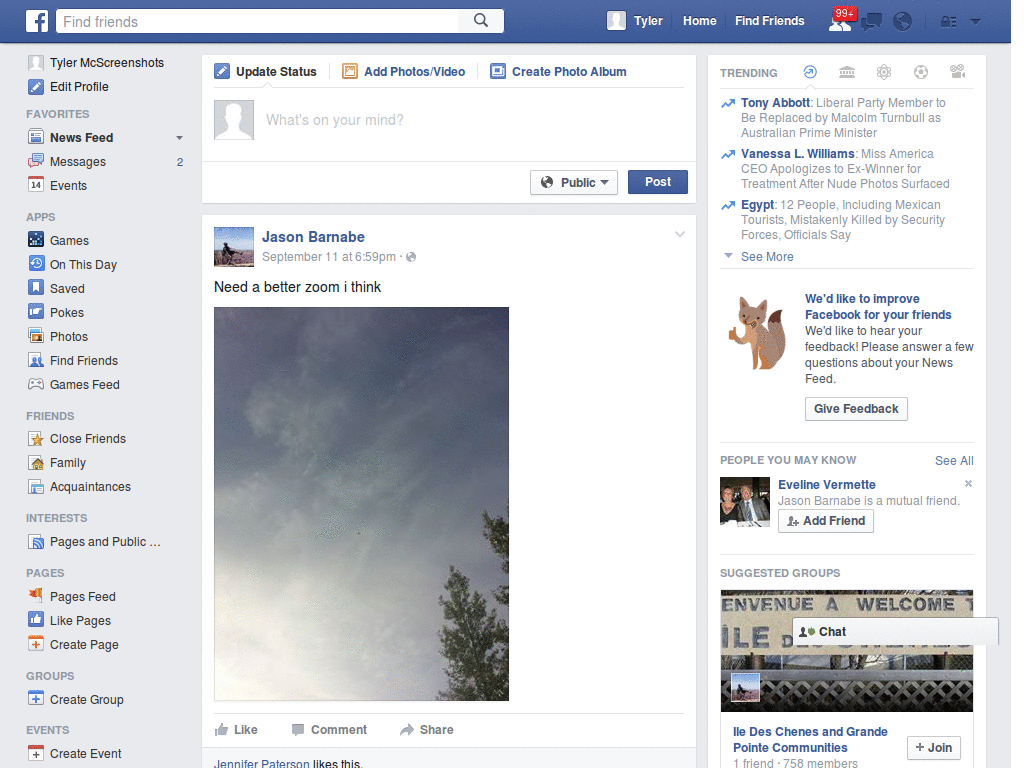The height and width of the screenshot is (768, 1024).
Task: Click See All people you may know
Action: click(954, 460)
